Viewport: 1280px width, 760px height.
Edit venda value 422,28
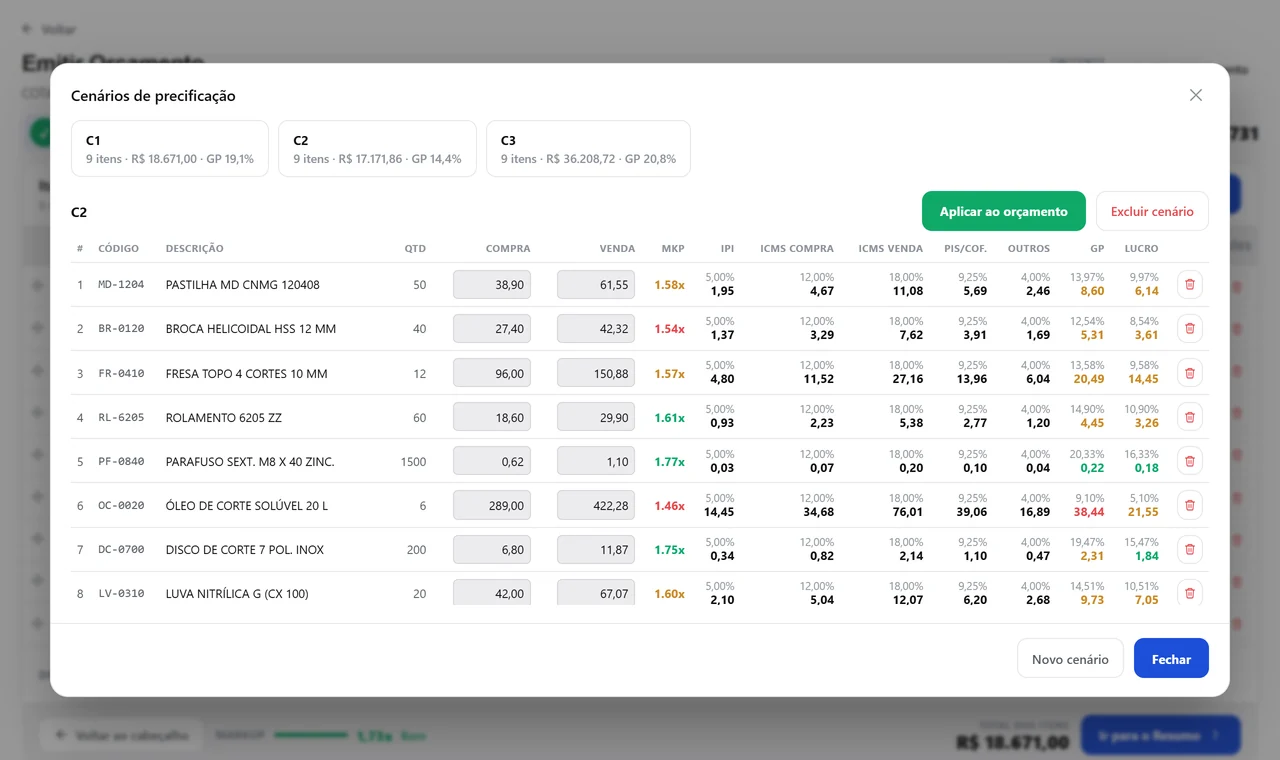coord(596,505)
